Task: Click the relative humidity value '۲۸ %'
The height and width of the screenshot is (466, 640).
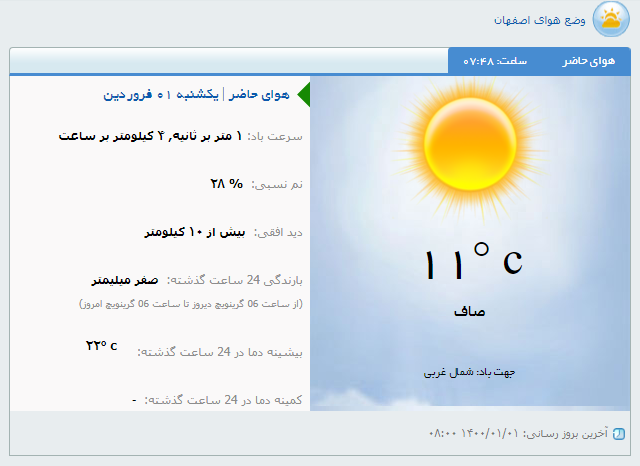Action: tap(227, 184)
